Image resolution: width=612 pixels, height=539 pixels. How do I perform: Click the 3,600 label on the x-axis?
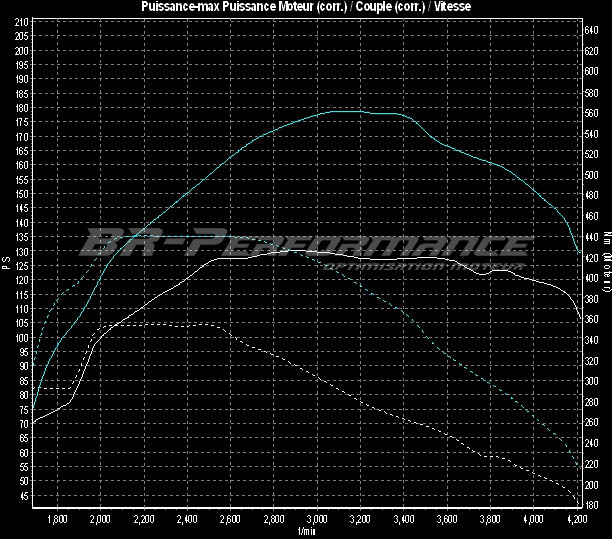click(x=446, y=519)
